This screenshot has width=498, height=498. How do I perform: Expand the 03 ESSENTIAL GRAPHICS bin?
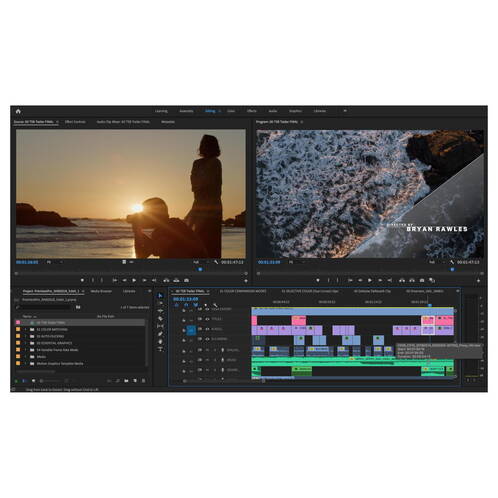click(x=26, y=343)
